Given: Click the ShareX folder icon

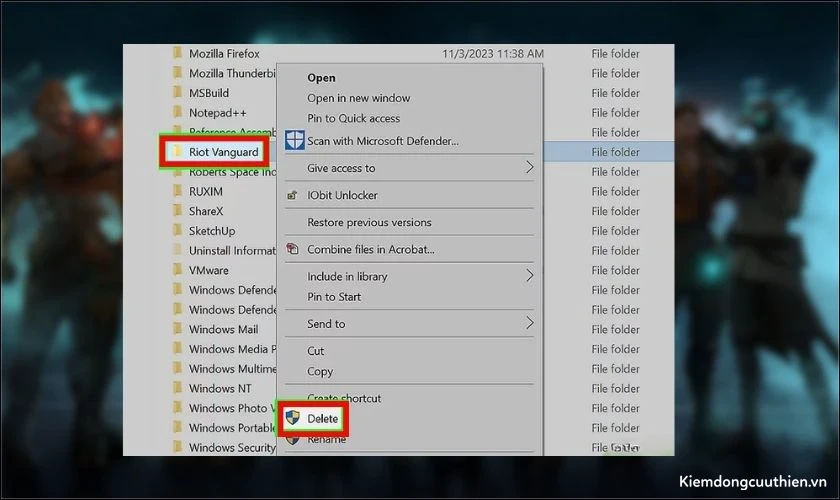Looking at the screenshot, I should 177,211.
